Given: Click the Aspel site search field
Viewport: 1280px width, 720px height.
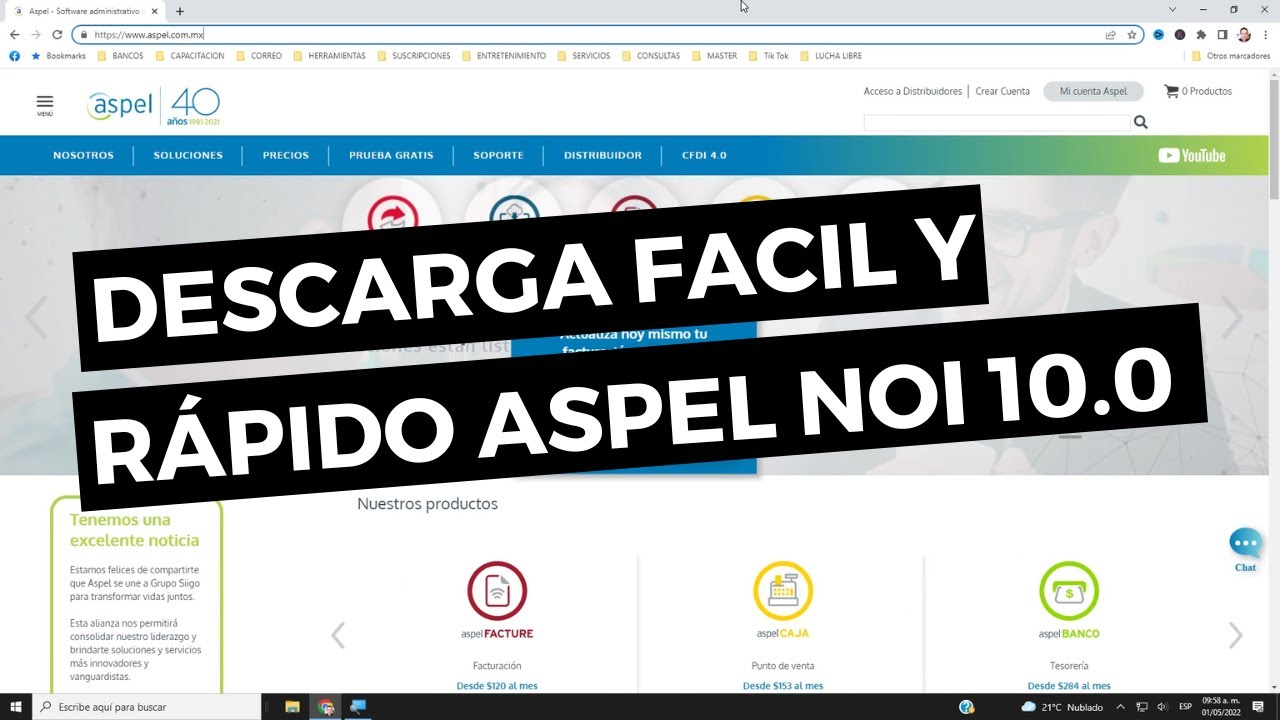Looking at the screenshot, I should coord(996,123).
